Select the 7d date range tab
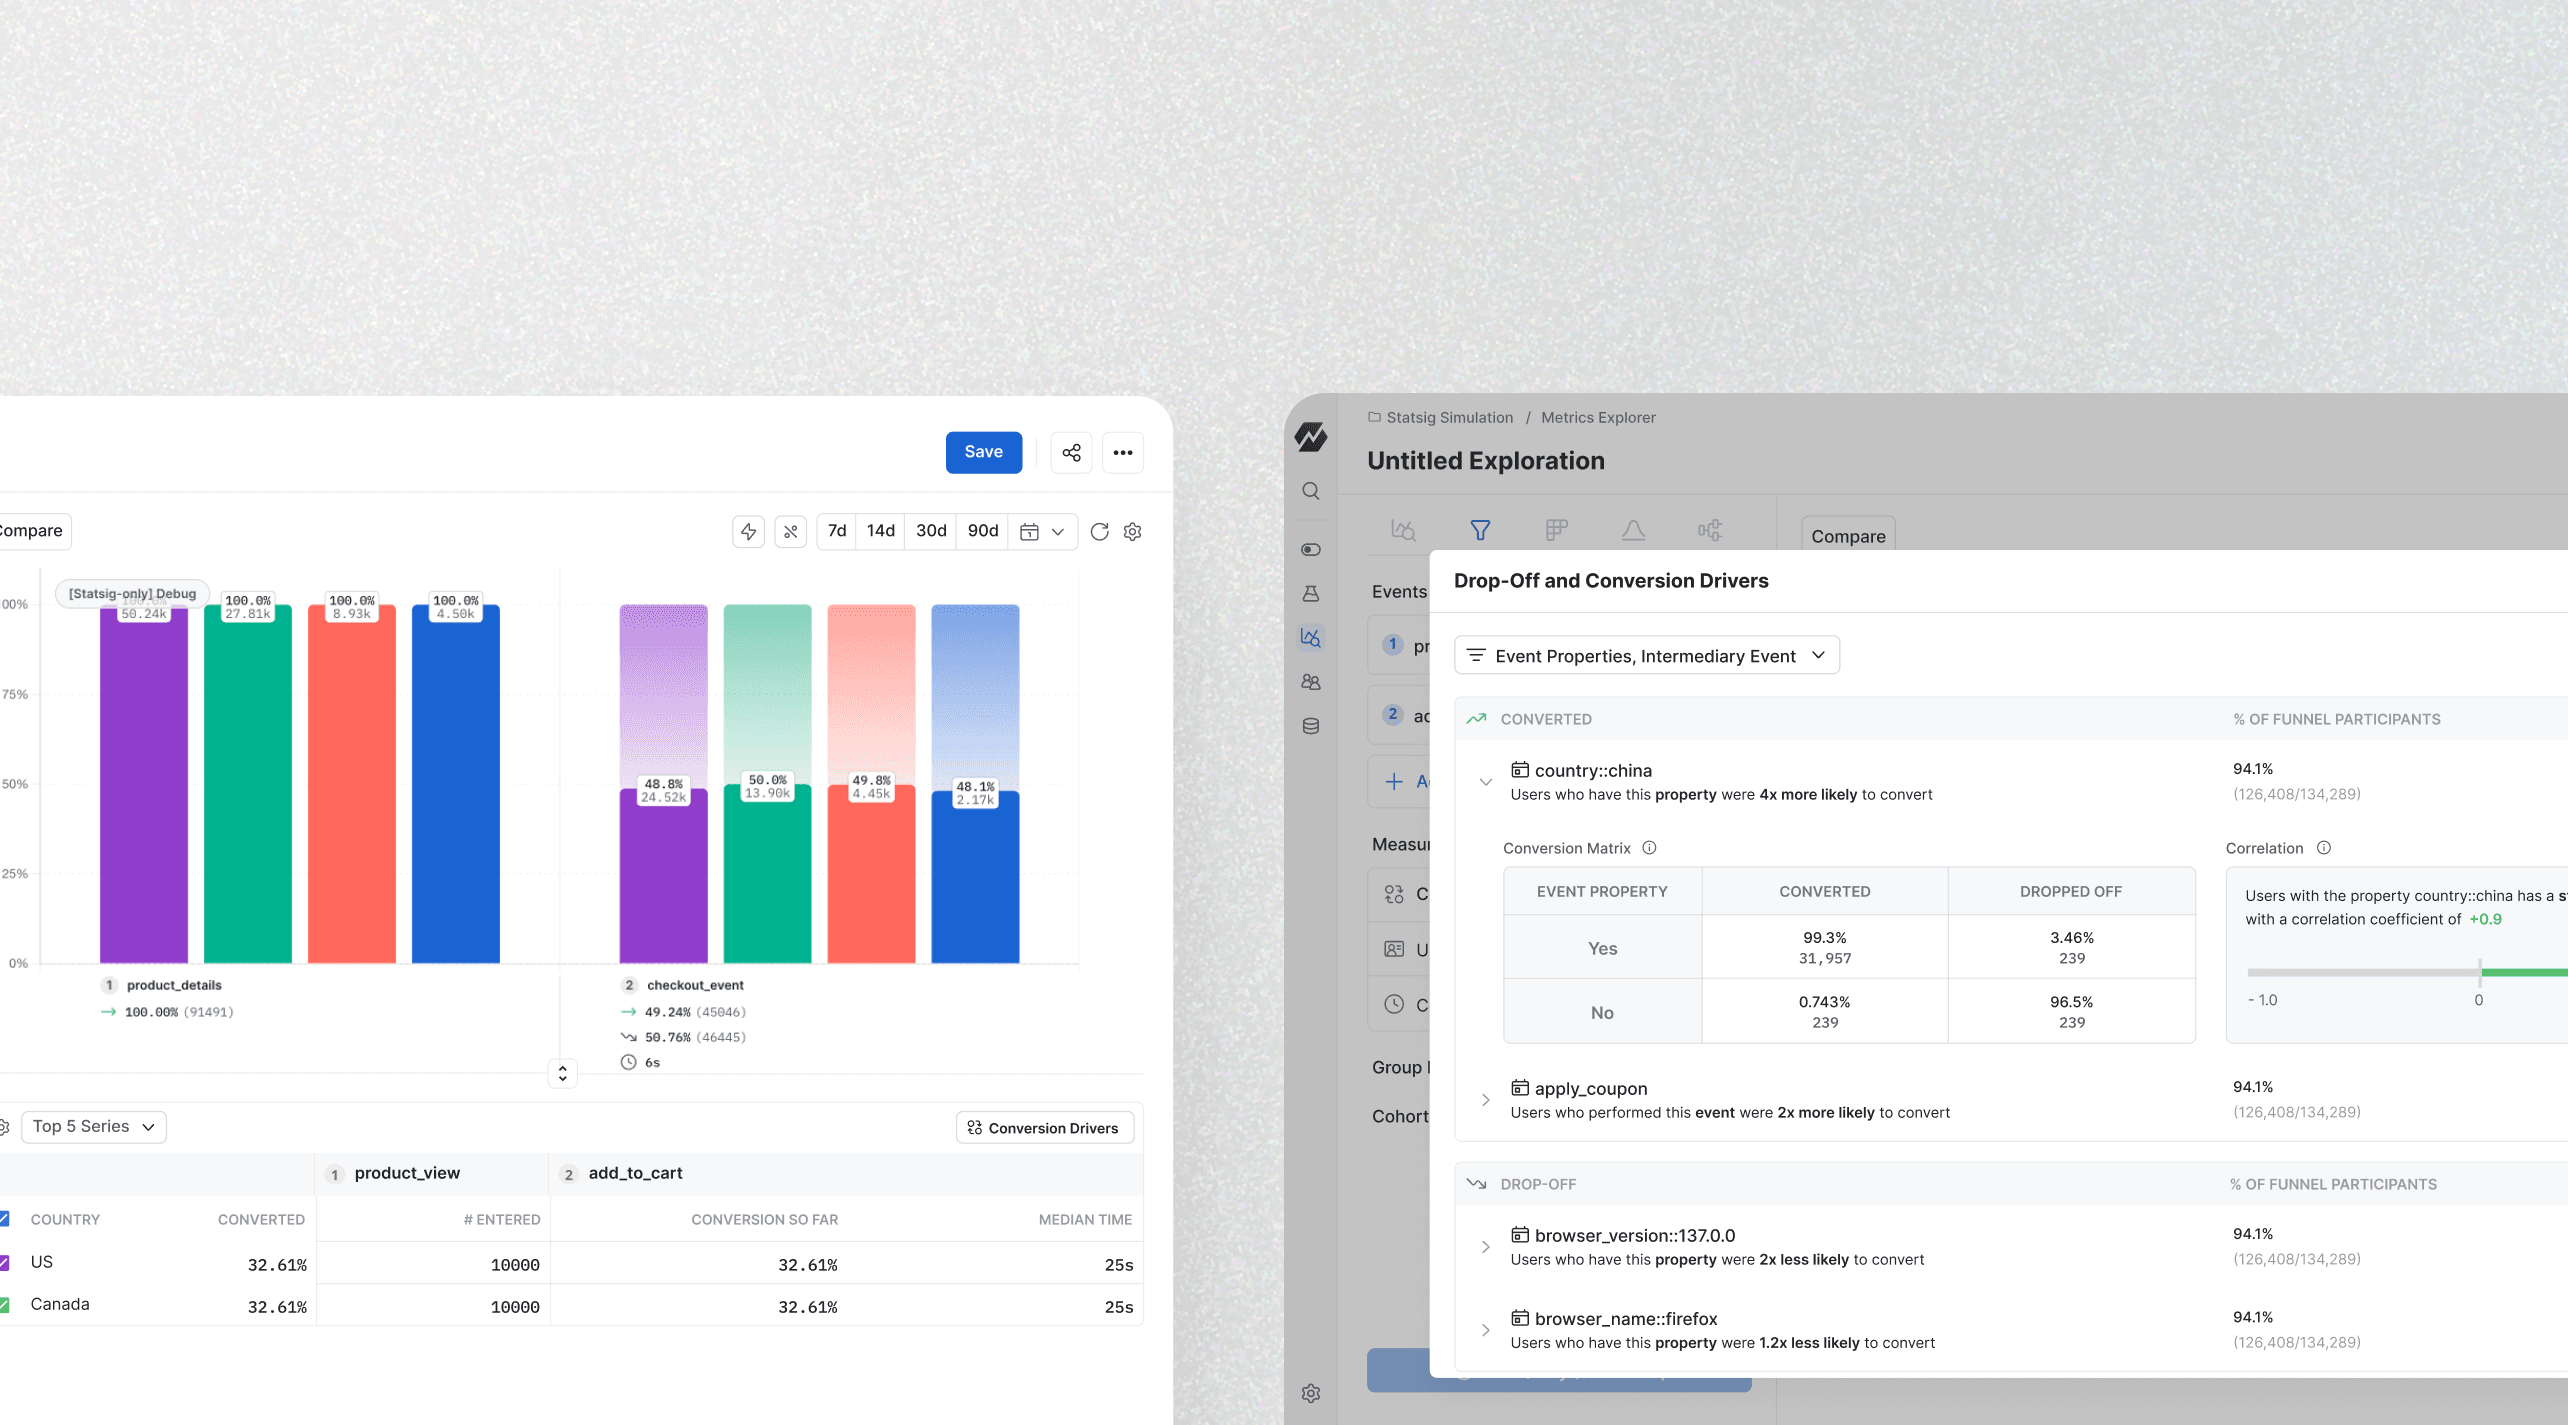 [x=837, y=531]
